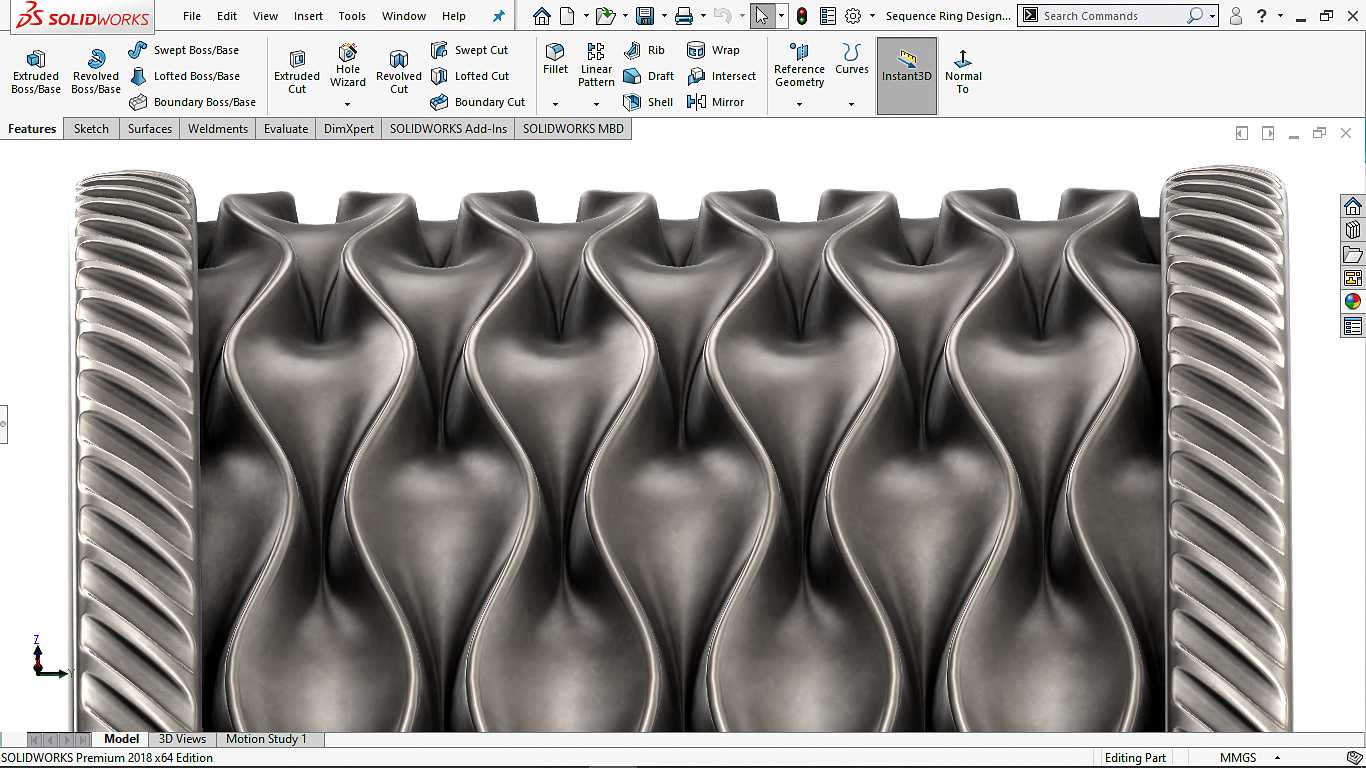Switch to the Sketch tab
Screen dimensions: 1366x768
click(91, 129)
